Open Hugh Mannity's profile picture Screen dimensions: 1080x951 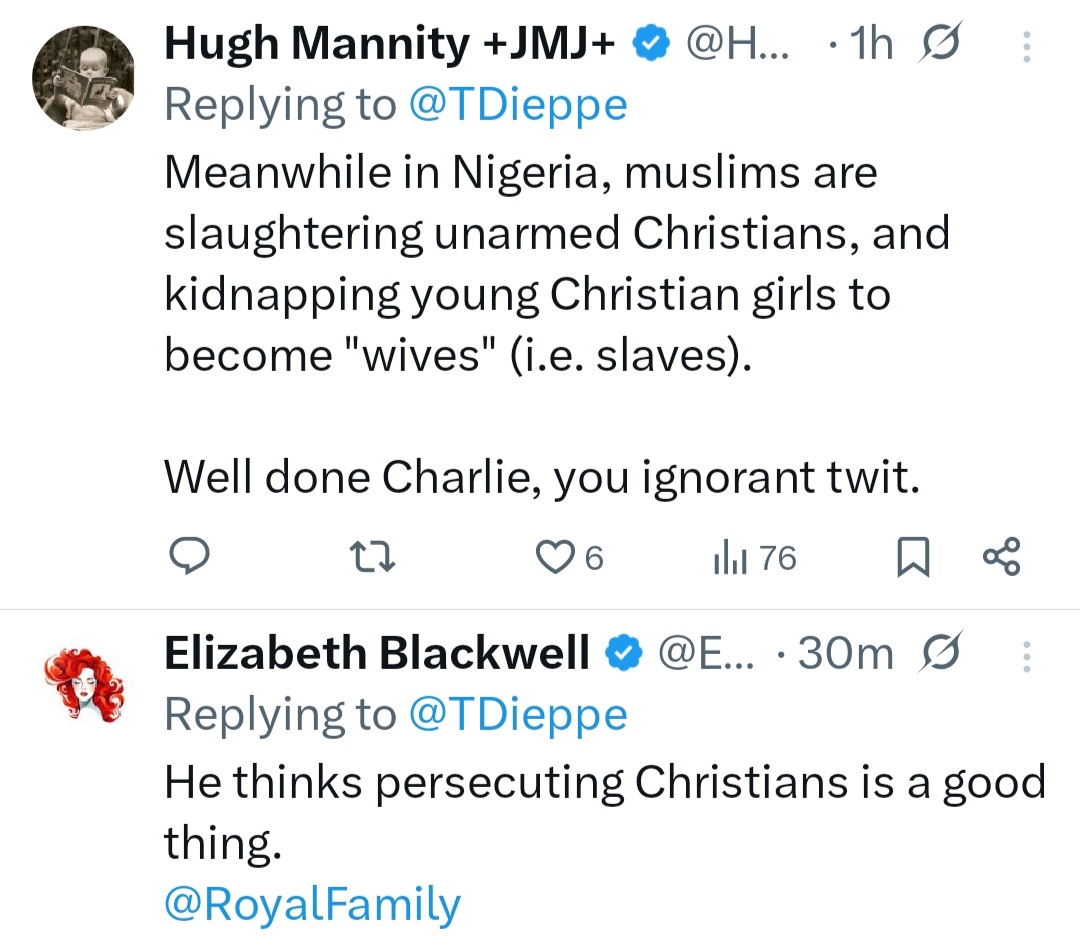point(83,80)
